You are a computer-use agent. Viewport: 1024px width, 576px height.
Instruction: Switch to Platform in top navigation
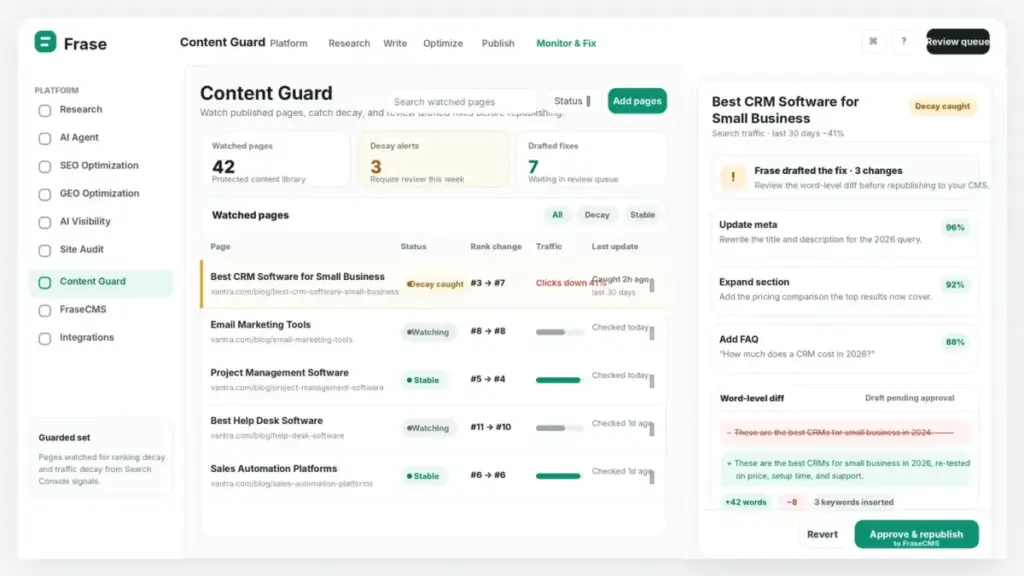point(289,43)
